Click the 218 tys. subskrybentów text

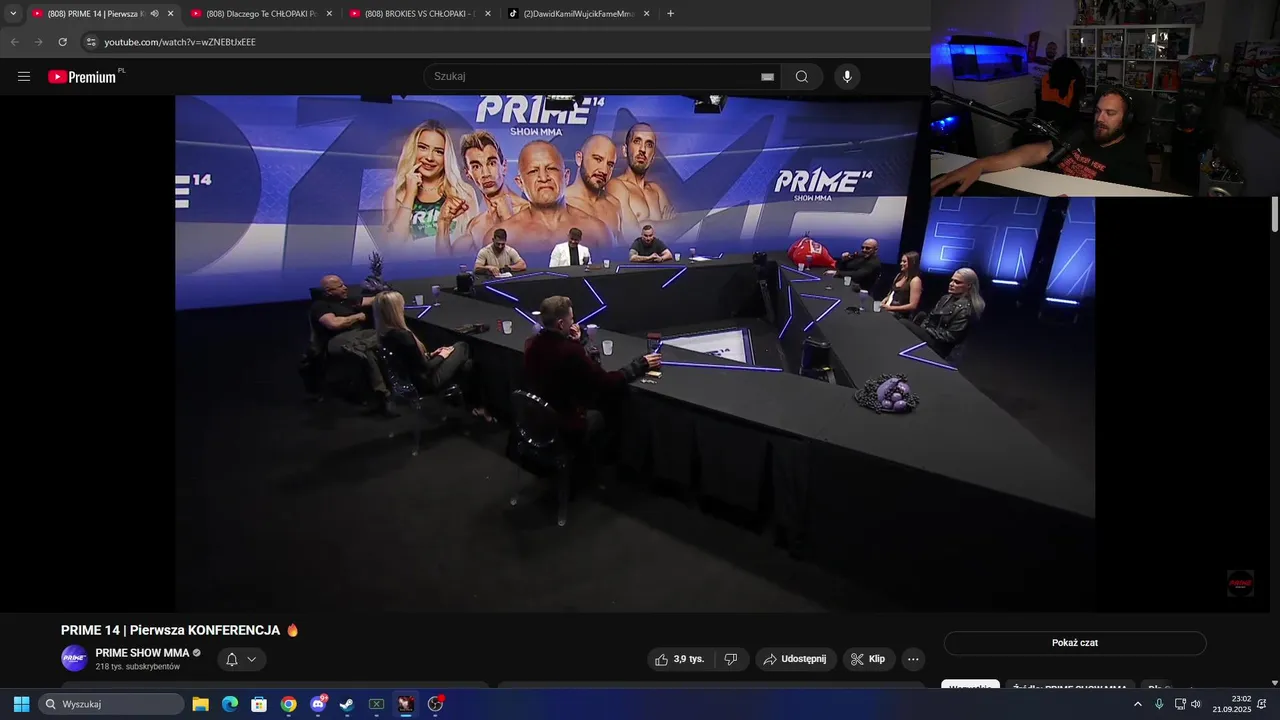pyautogui.click(x=138, y=666)
